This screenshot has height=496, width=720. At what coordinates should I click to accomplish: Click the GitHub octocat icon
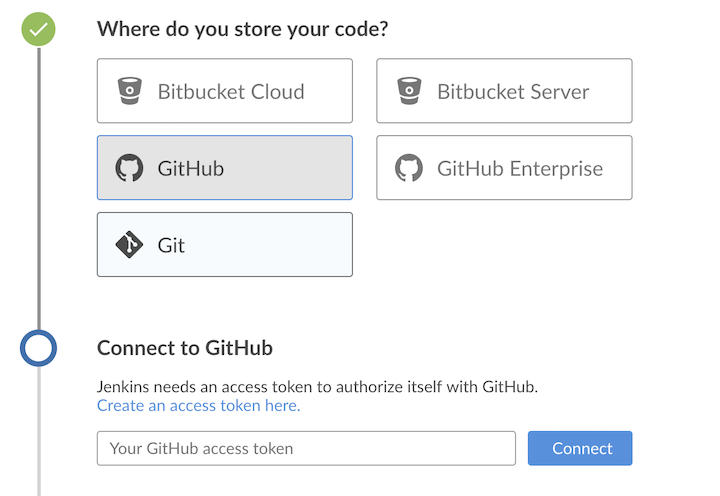129,168
